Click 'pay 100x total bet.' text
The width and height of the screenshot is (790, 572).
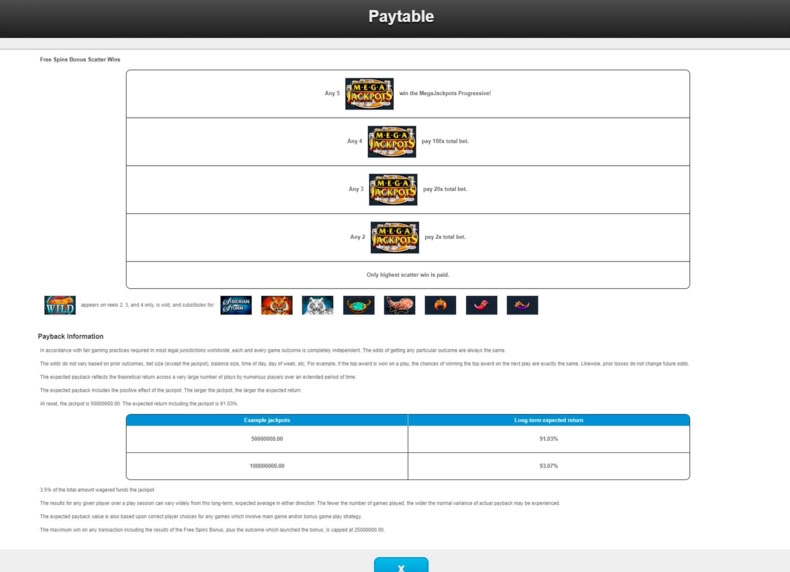pos(445,141)
